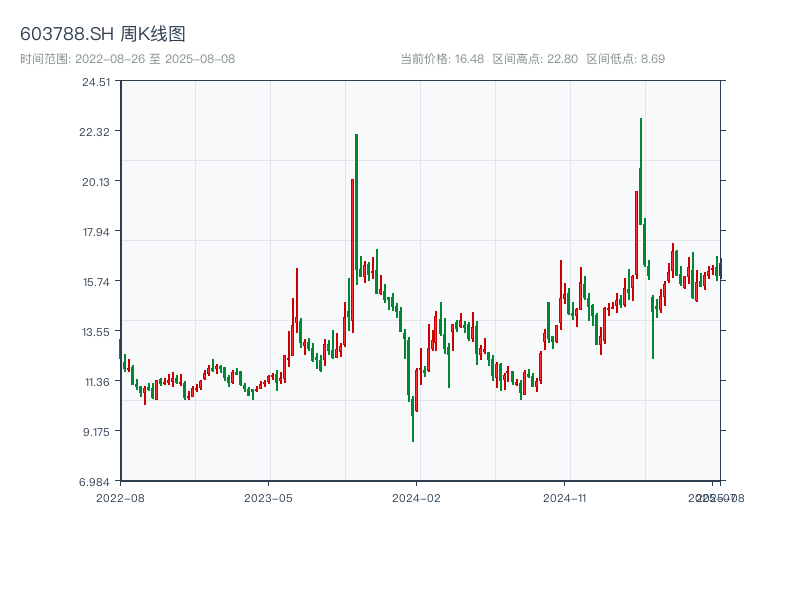Click the 6.984 y-axis price label

point(96,481)
